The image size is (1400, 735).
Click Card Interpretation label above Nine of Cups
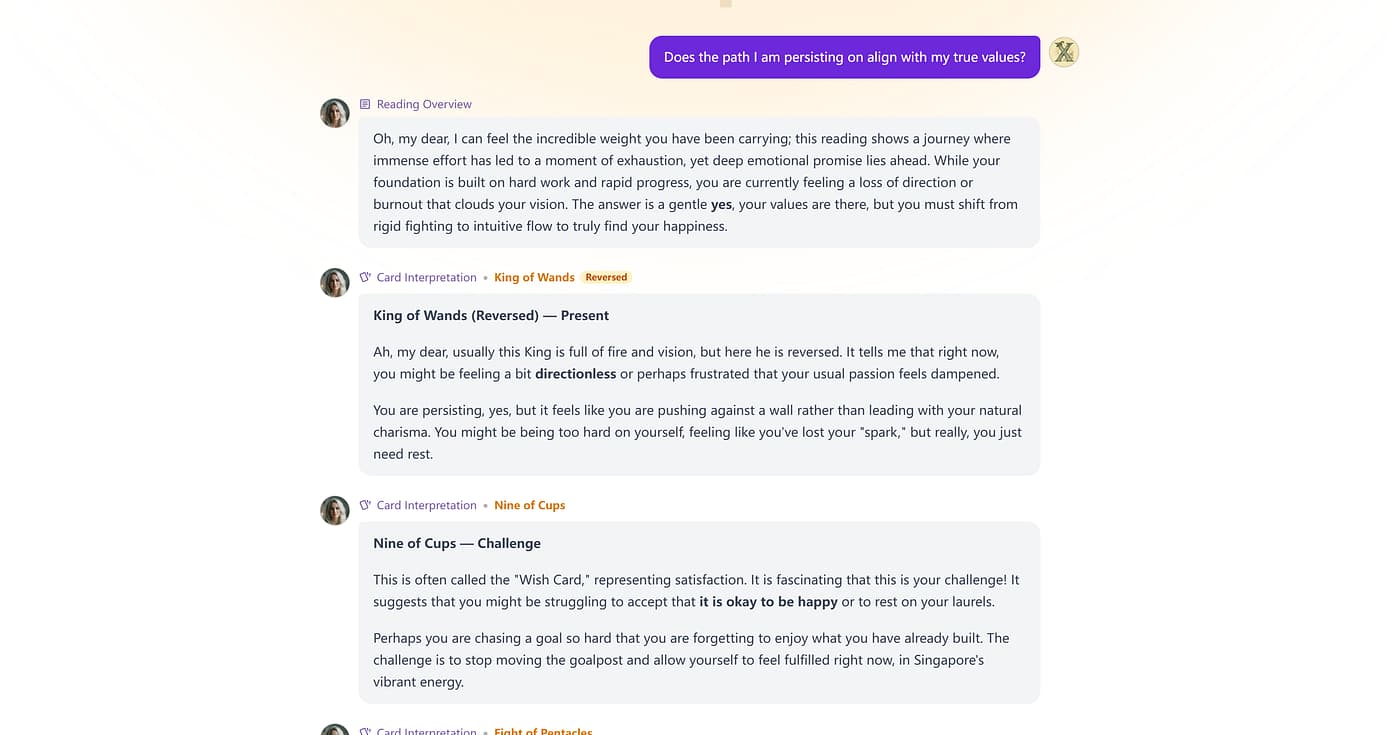click(x=426, y=506)
